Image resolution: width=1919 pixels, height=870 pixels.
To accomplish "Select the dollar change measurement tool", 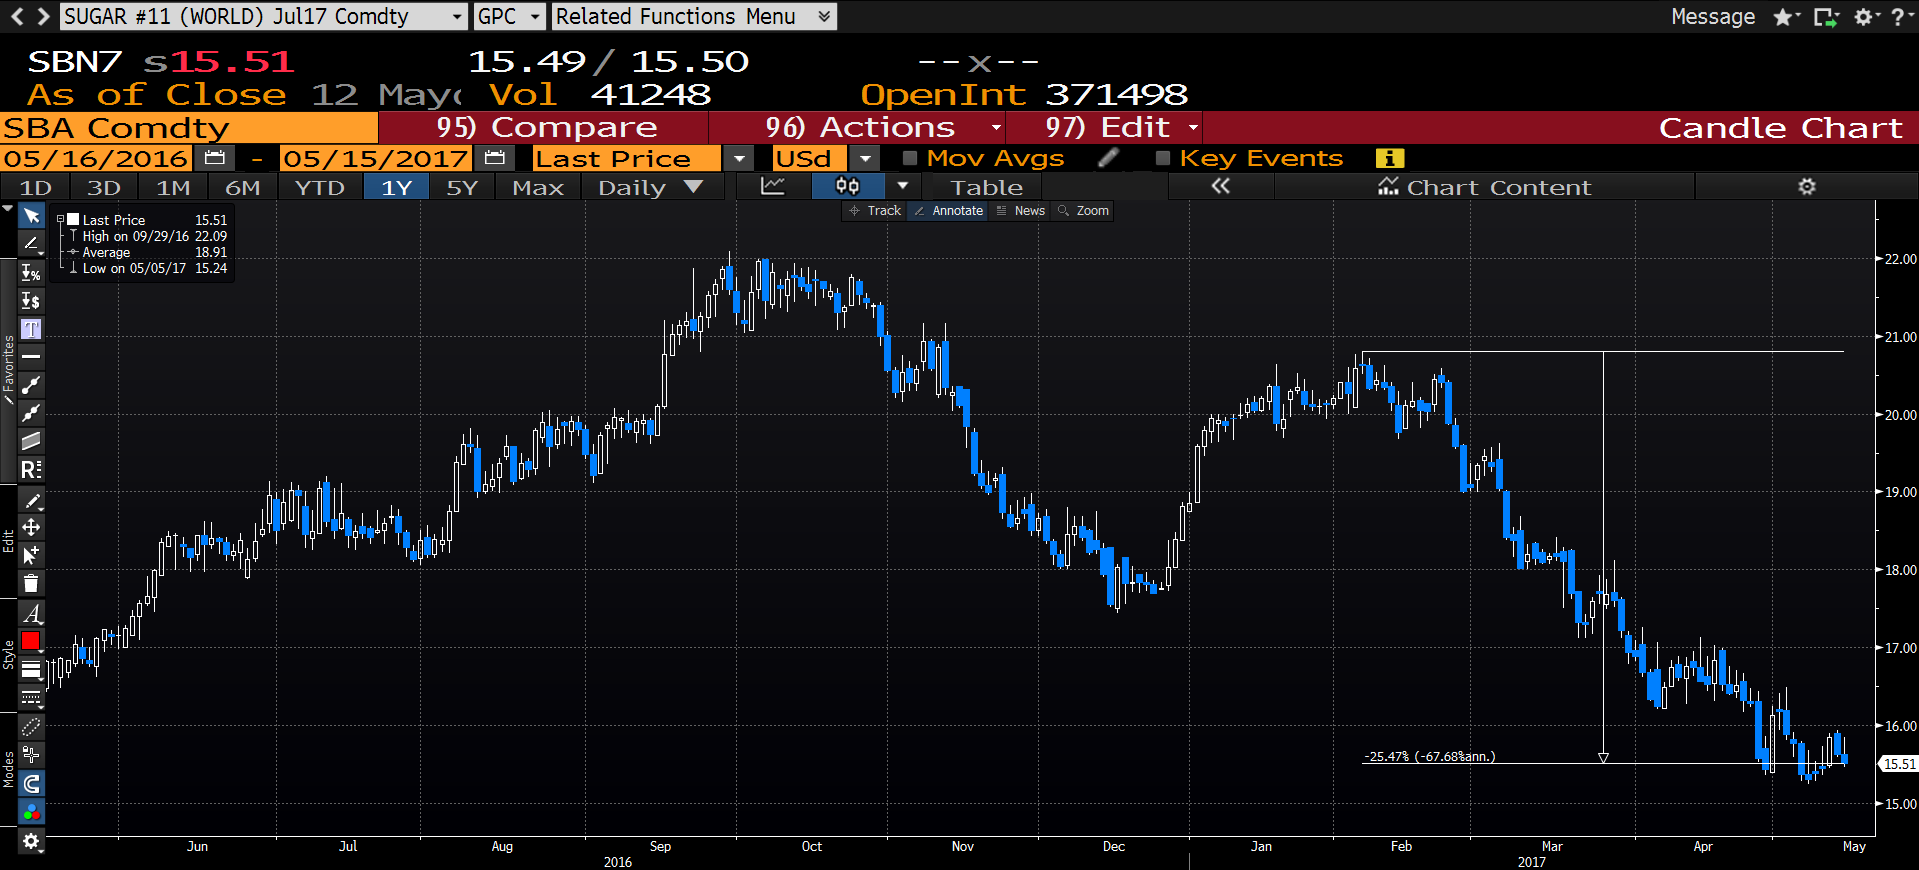I will coord(31,301).
